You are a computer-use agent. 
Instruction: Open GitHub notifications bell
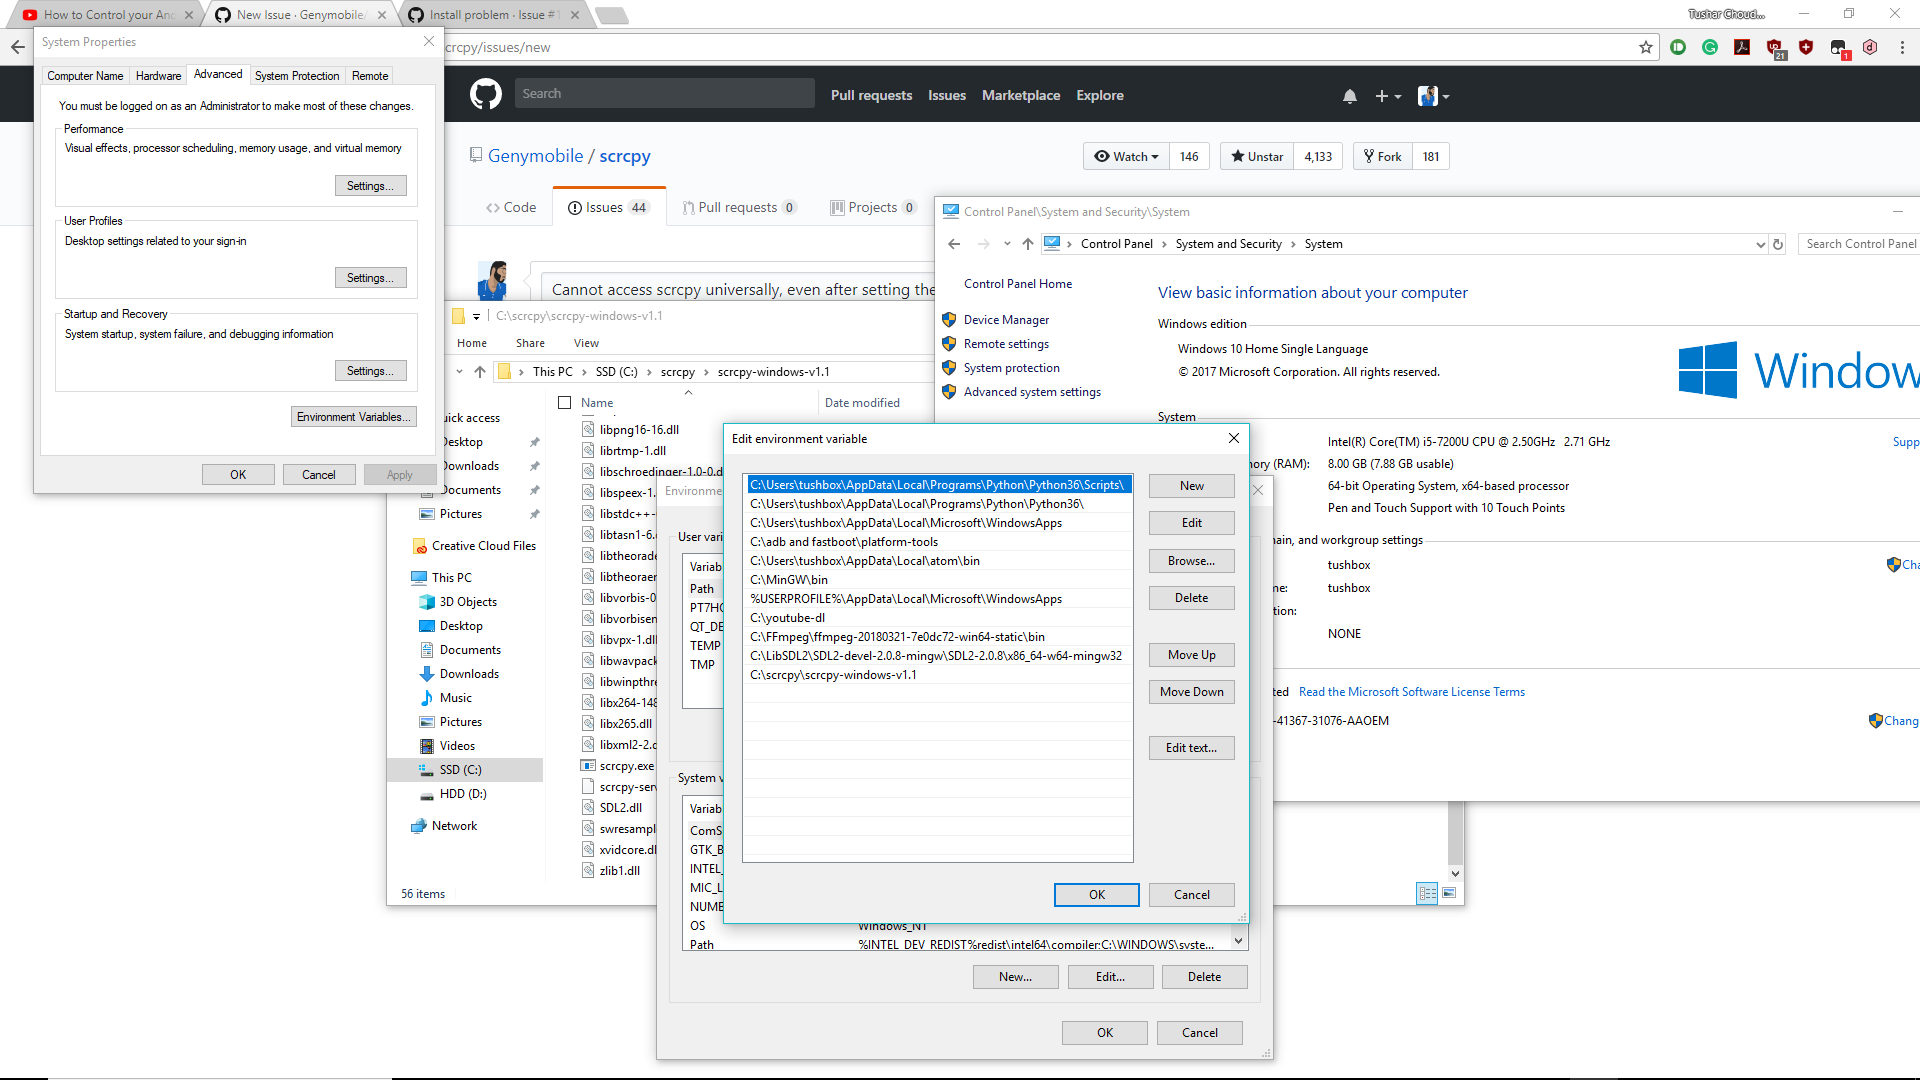pyautogui.click(x=1349, y=96)
